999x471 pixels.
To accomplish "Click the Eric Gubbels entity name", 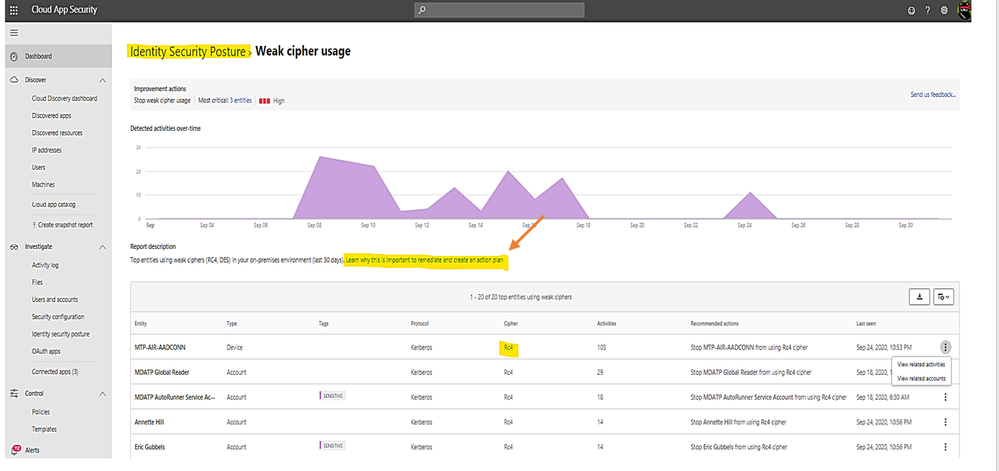I will click(148, 447).
